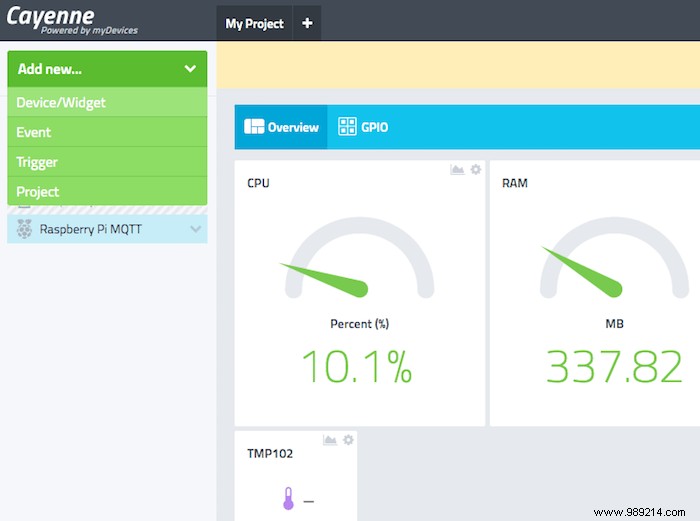
Task: Click the 10.1% CPU value
Action: tap(357, 367)
